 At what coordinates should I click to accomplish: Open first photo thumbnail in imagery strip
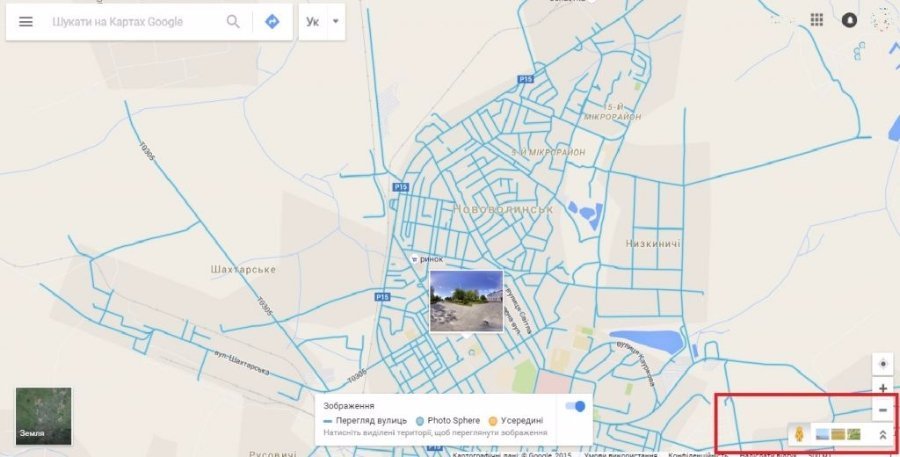pyautogui.click(x=823, y=434)
